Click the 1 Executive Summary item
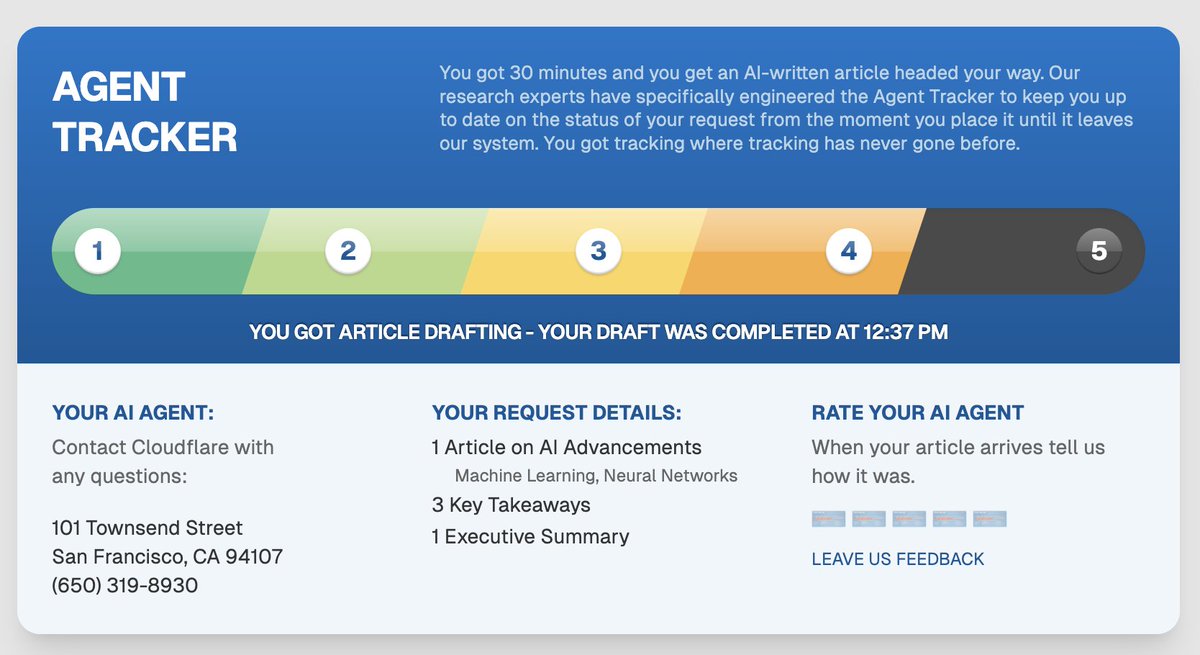Screen dimensions: 1200x655 pos(531,537)
